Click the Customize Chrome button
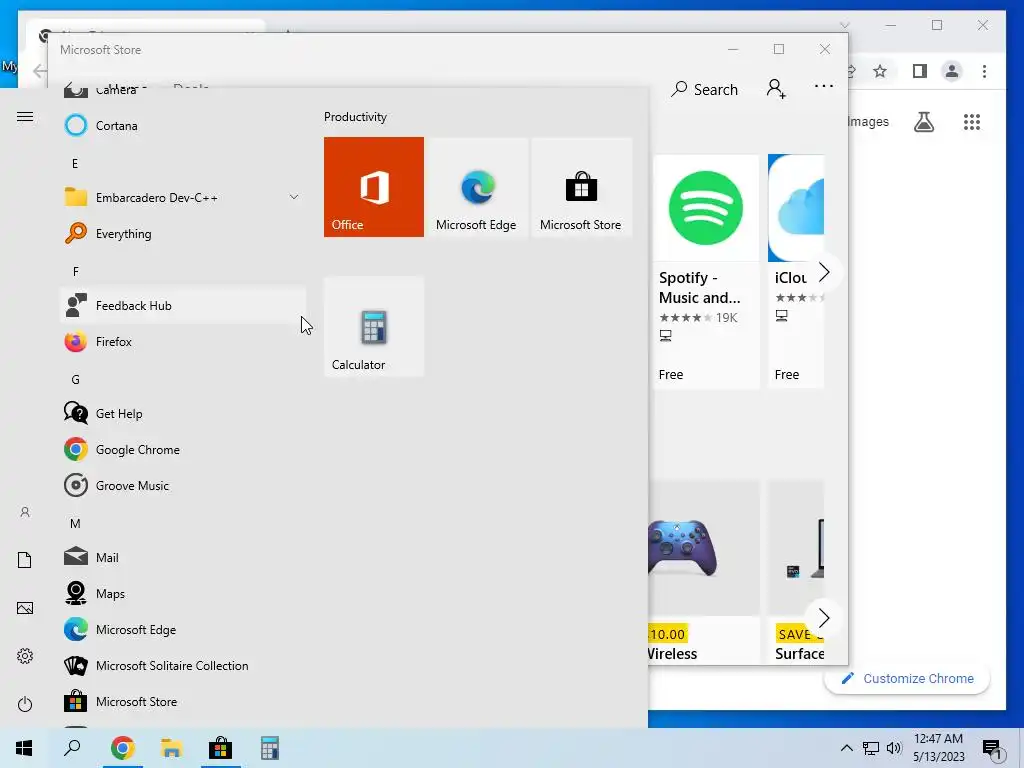 [x=907, y=679]
